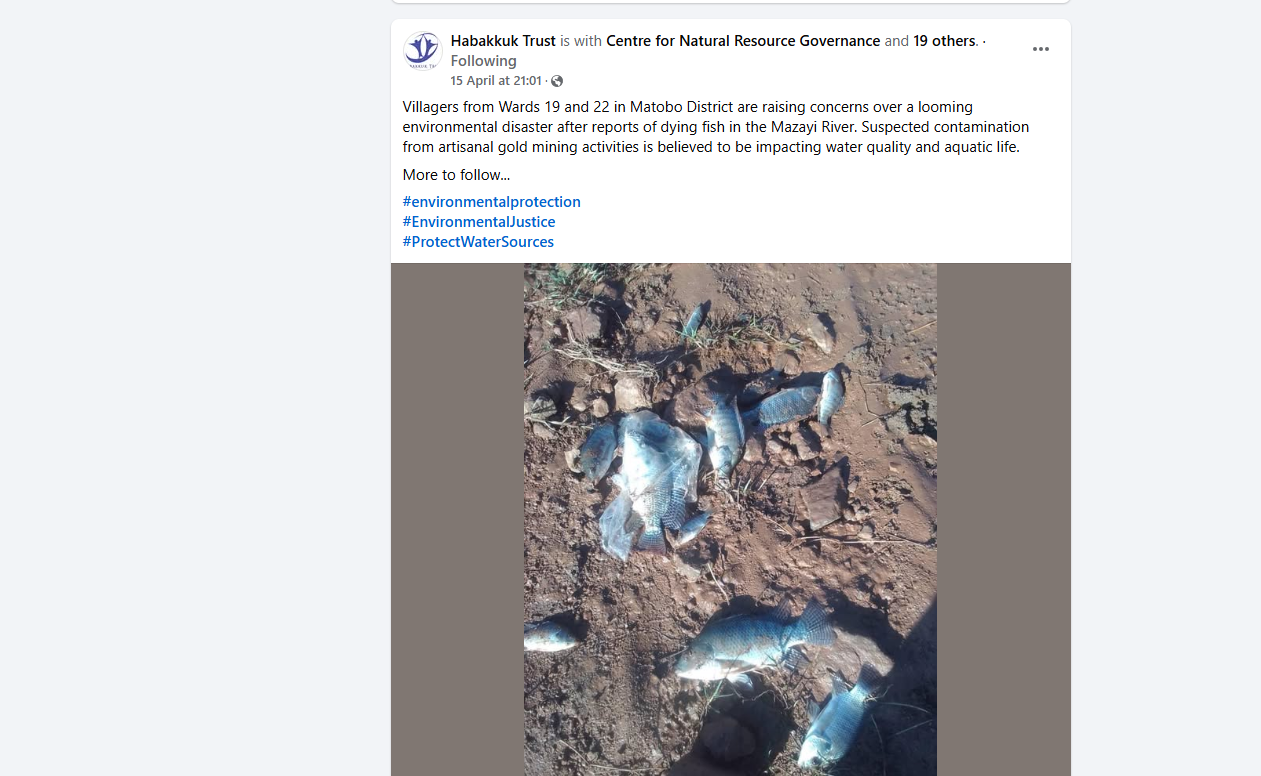
Task: Click the word 'with' in post header
Action: click(588, 41)
